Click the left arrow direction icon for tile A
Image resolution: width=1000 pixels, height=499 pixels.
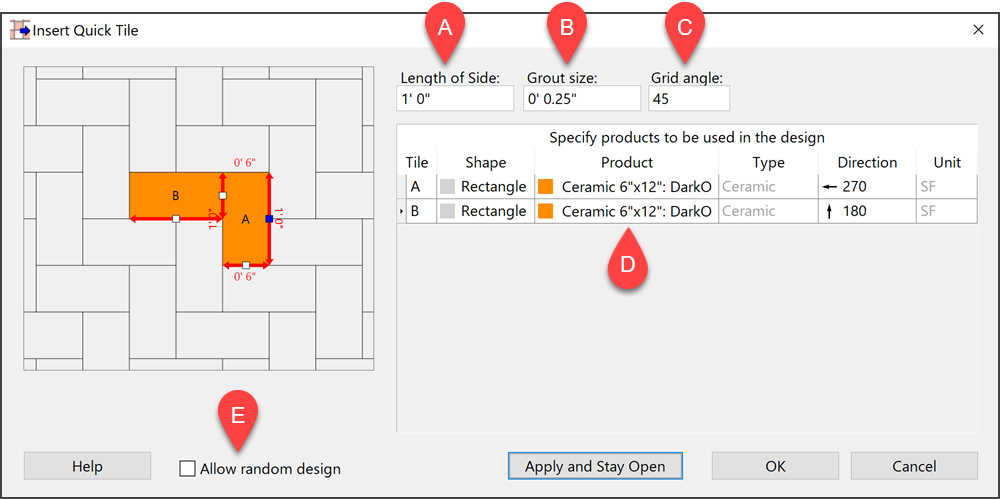coord(829,187)
